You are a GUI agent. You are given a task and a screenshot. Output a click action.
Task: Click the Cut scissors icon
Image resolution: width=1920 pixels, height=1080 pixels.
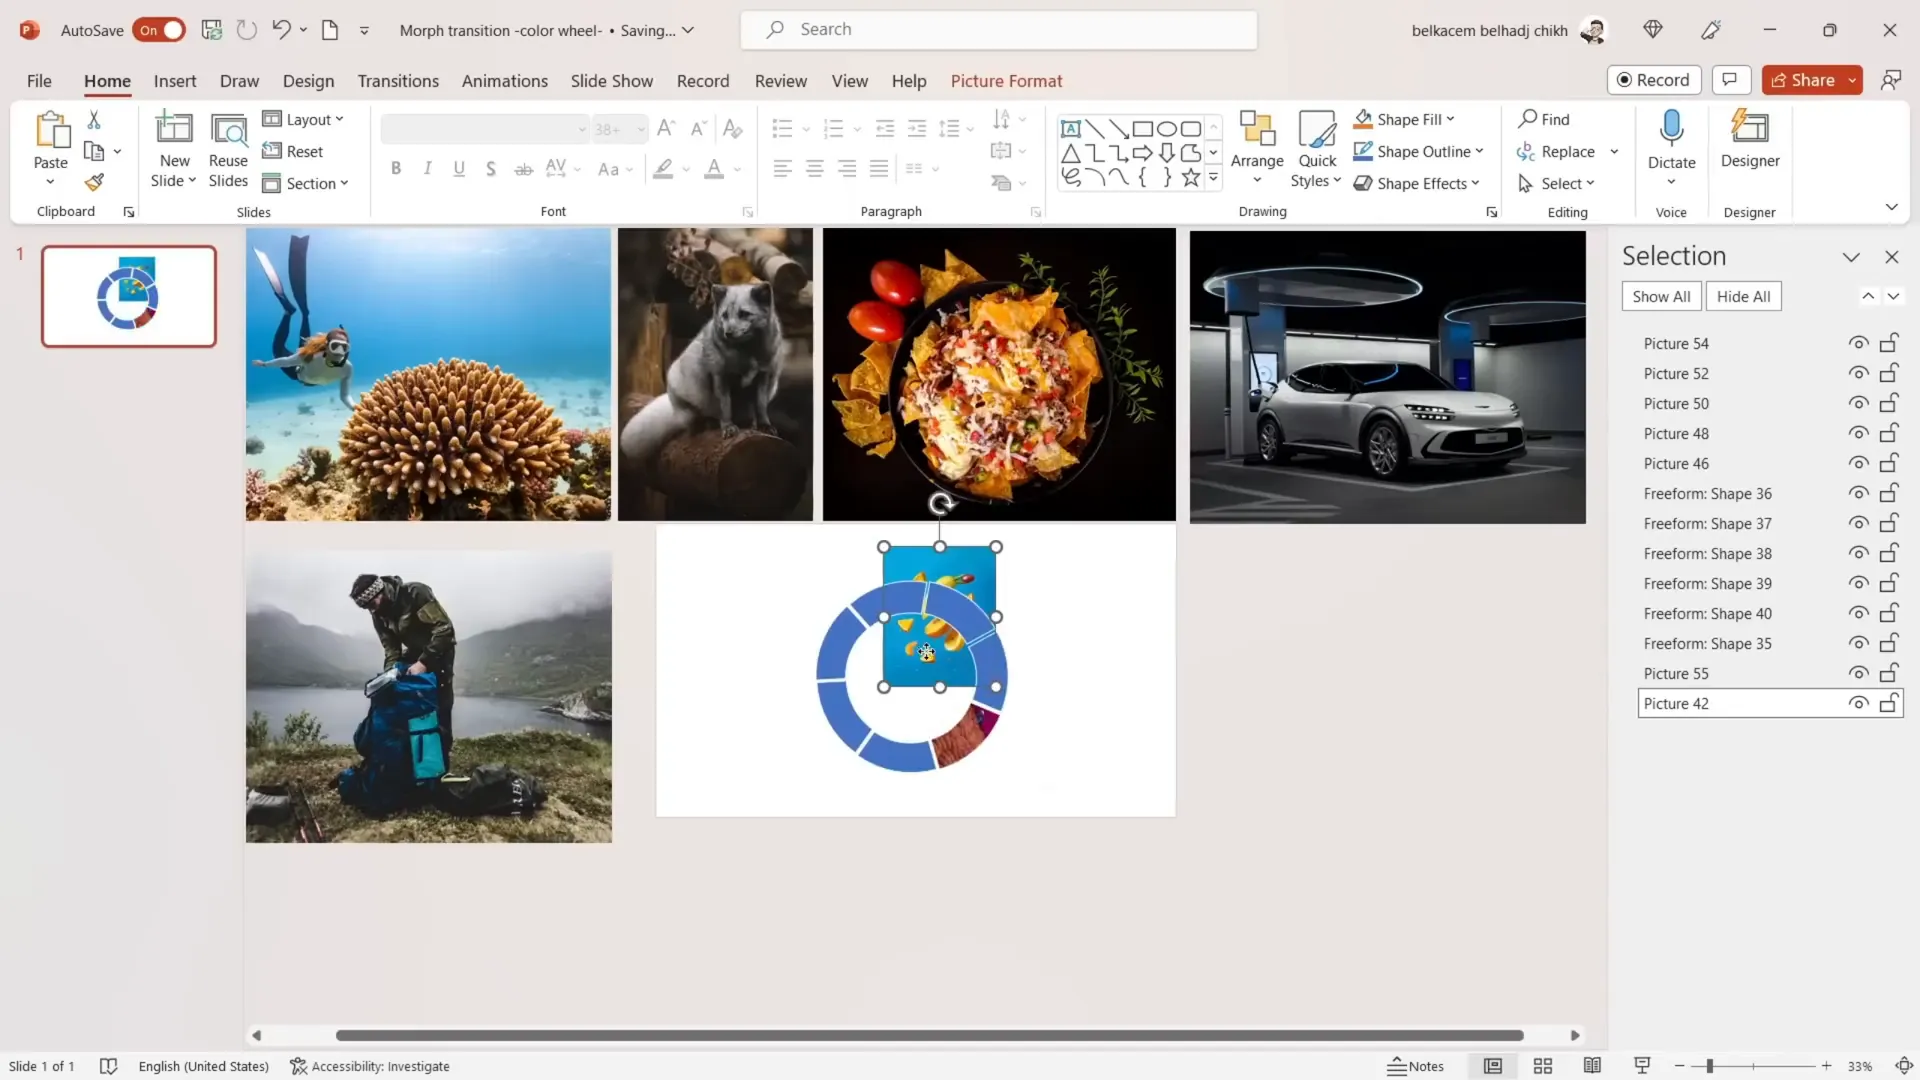(94, 120)
